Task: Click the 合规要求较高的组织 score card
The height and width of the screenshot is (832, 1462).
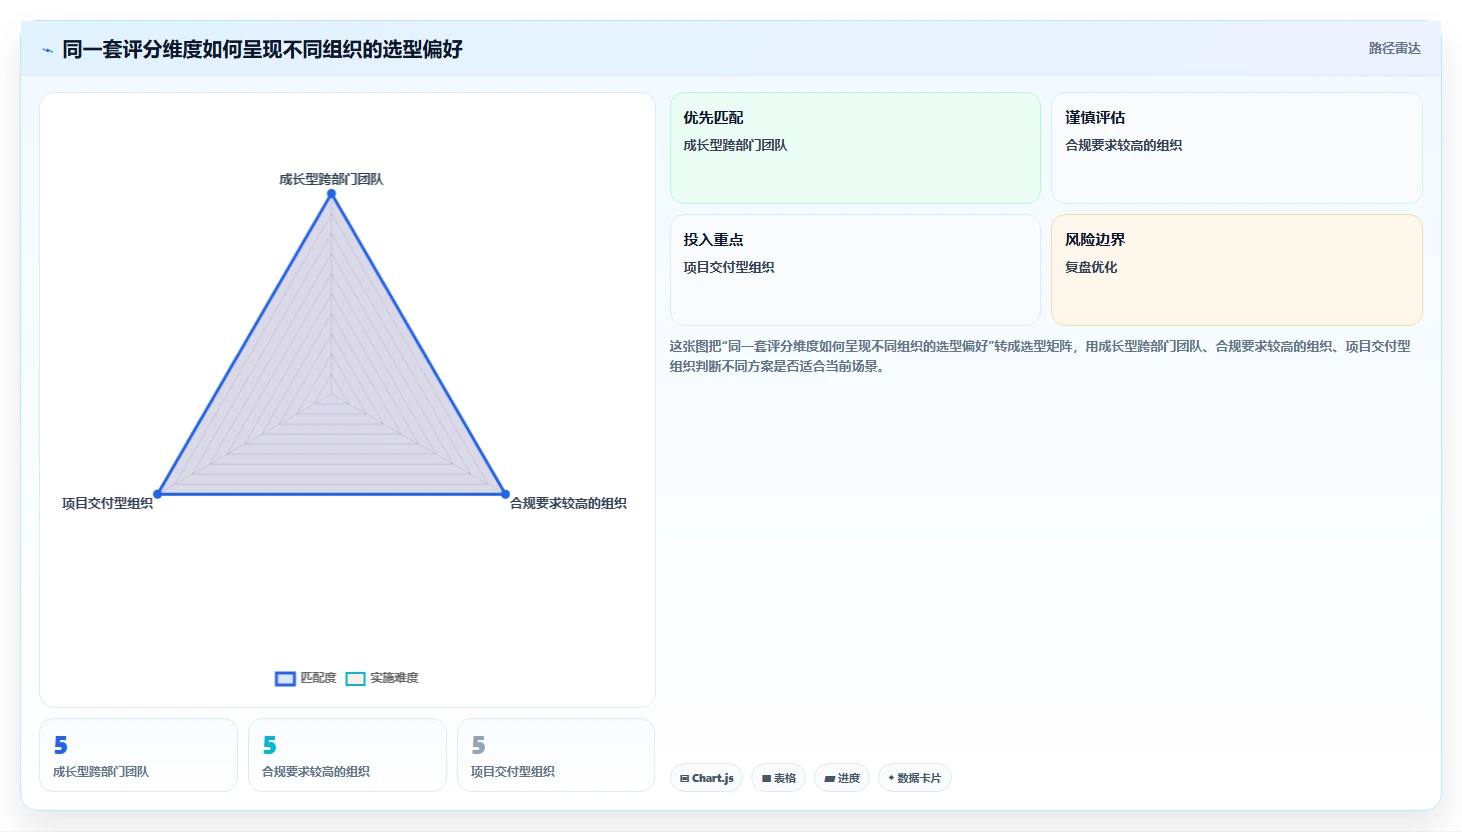Action: (347, 755)
